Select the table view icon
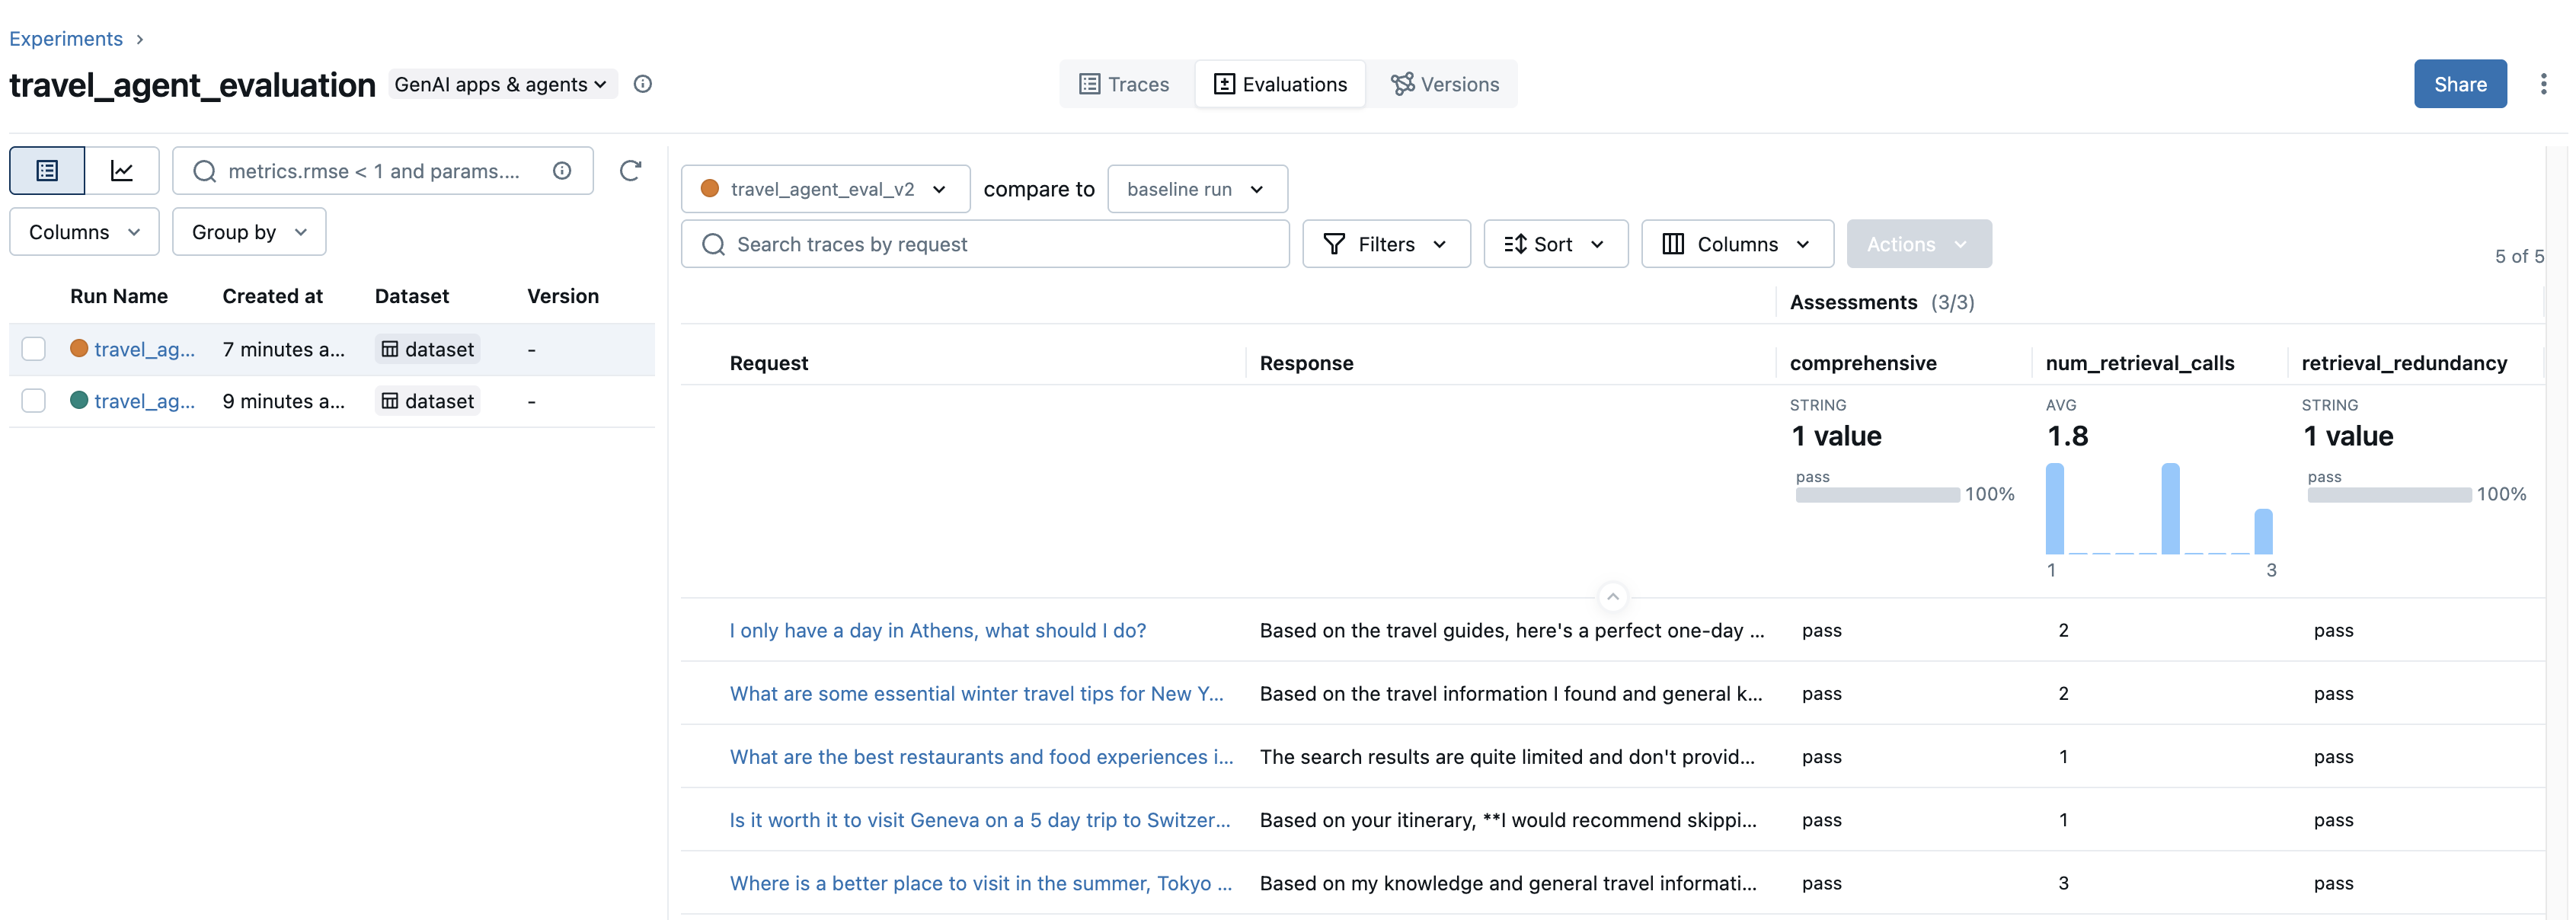Image resolution: width=2576 pixels, height=920 pixels. (46, 170)
